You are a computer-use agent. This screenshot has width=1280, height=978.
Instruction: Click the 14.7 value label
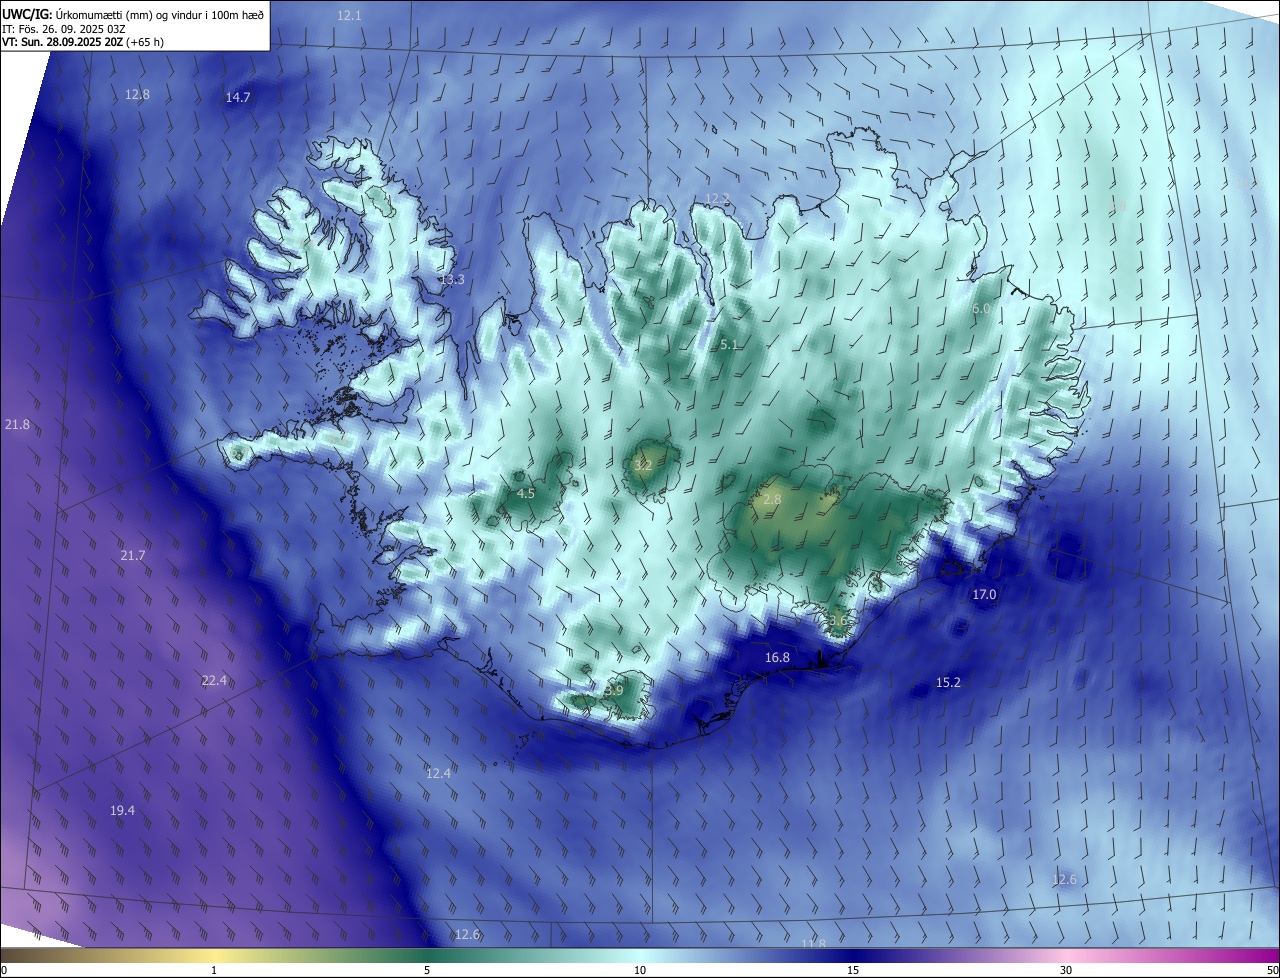(238, 97)
